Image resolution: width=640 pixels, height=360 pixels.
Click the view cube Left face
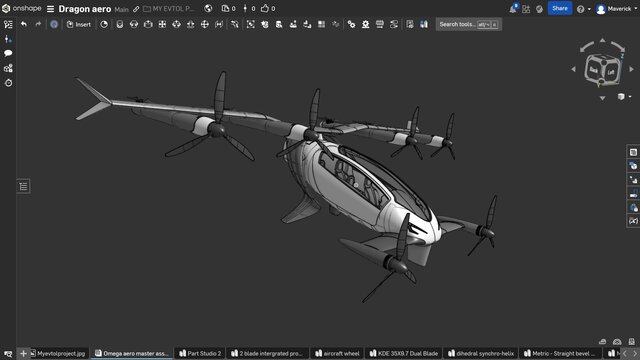point(611,72)
